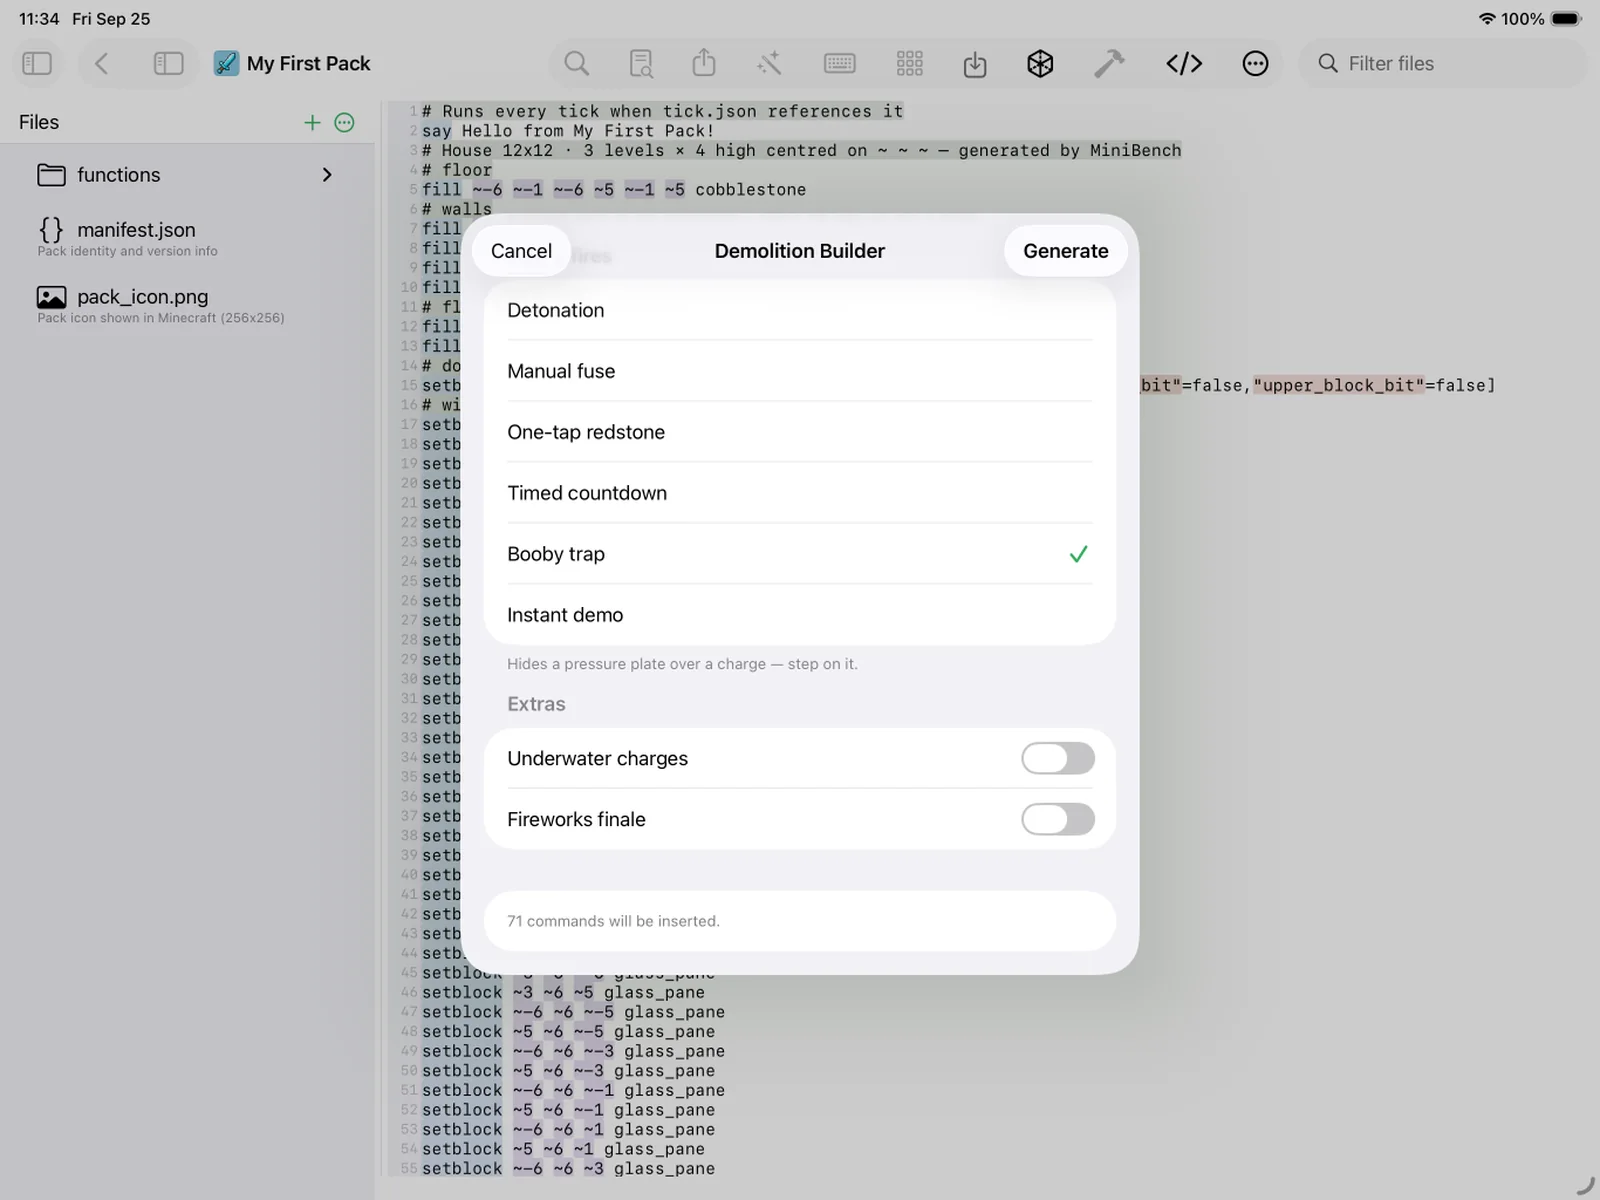Viewport: 1600px width, 1200px height.
Task: Tap the share icon
Action: tap(704, 63)
